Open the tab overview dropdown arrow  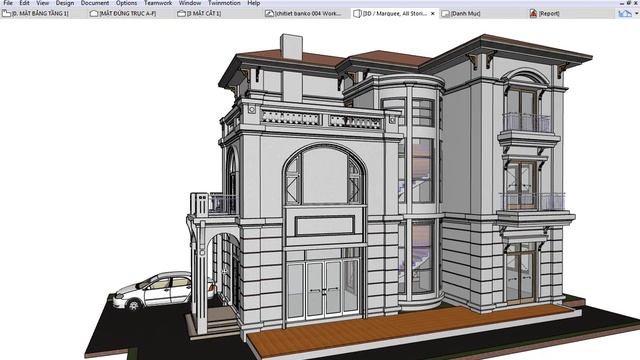coord(636,13)
